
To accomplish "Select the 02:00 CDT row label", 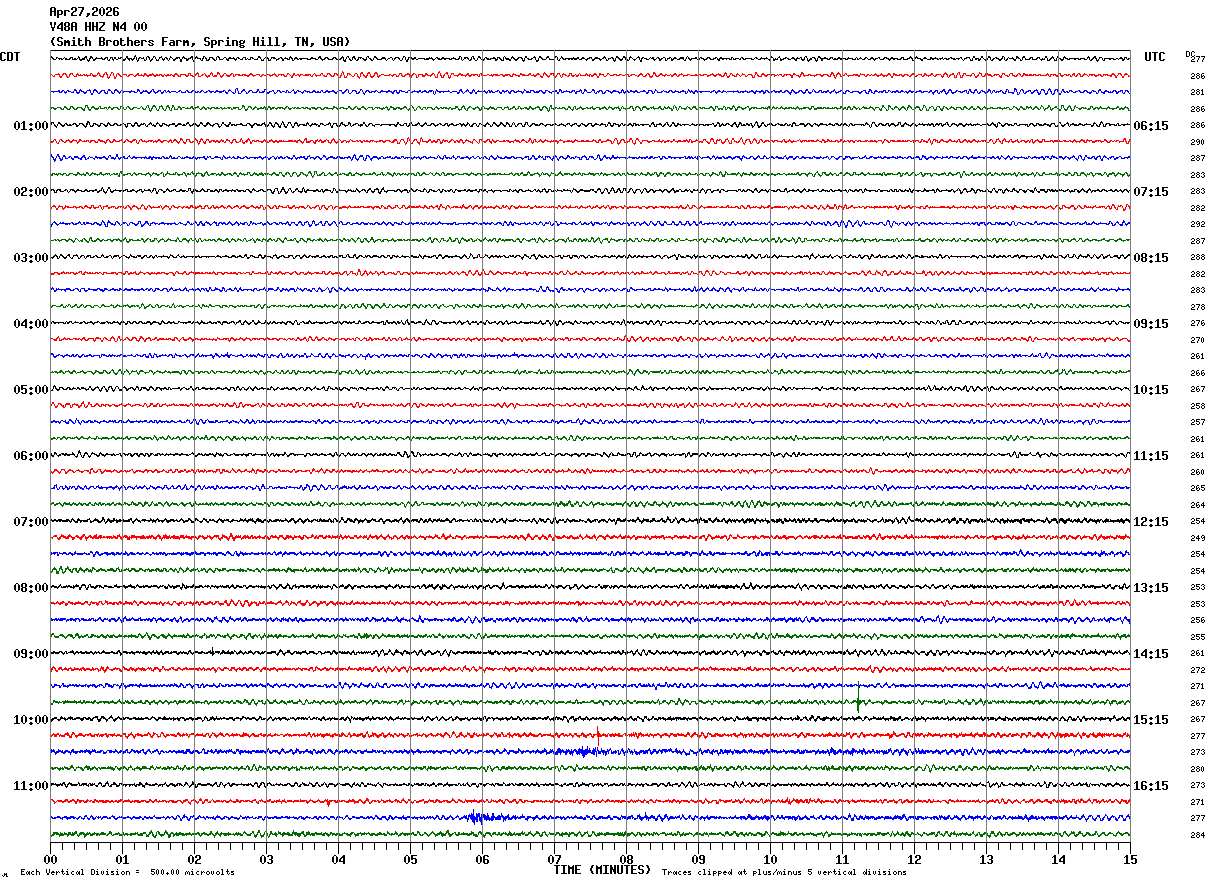I will tap(31, 192).
